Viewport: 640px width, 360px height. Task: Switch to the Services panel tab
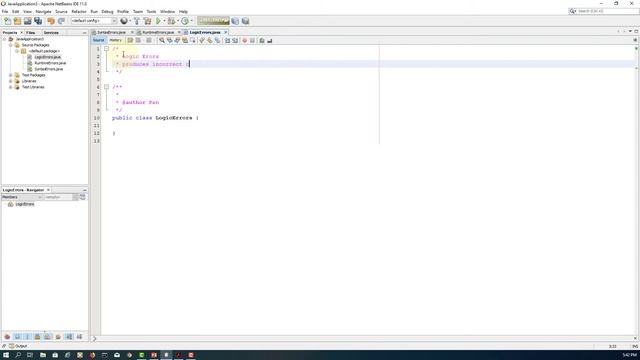tap(51, 33)
